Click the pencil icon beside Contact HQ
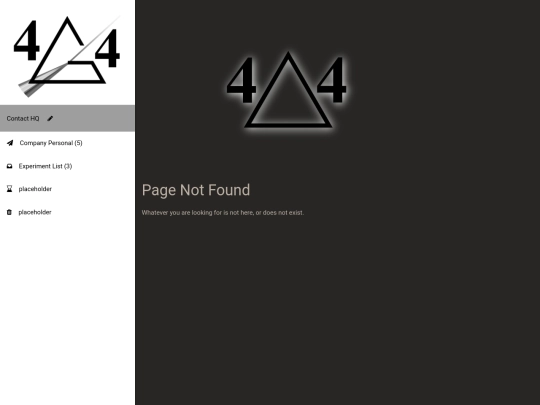Image resolution: width=540 pixels, height=405 pixels. (x=50, y=118)
